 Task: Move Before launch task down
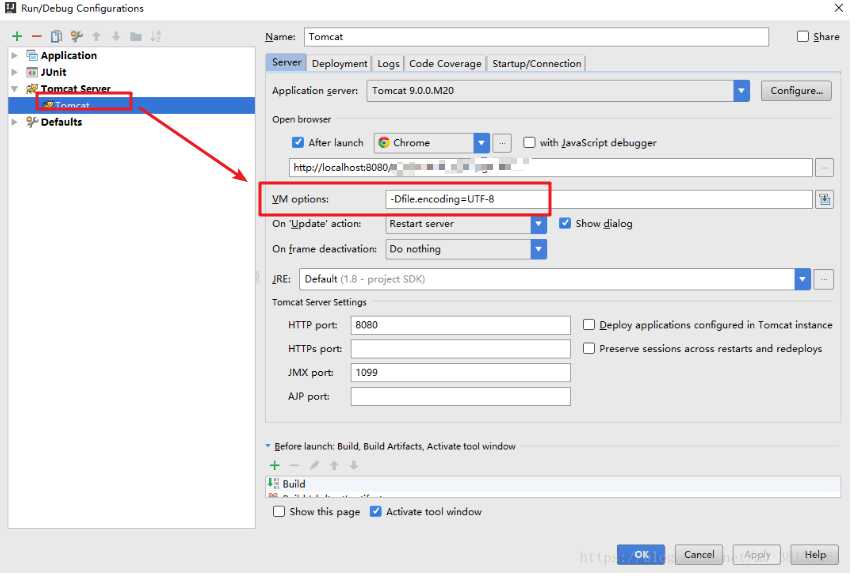pos(354,465)
